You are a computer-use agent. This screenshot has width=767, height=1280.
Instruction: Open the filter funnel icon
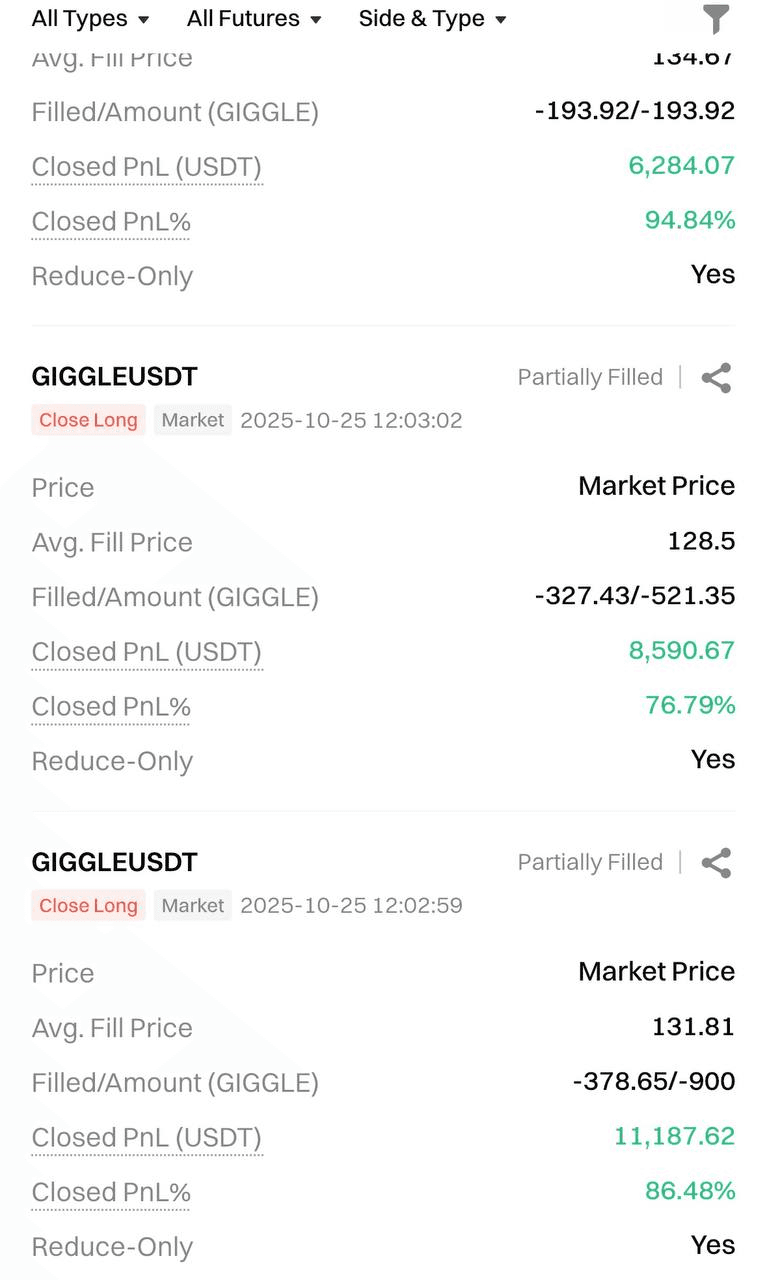pos(716,18)
